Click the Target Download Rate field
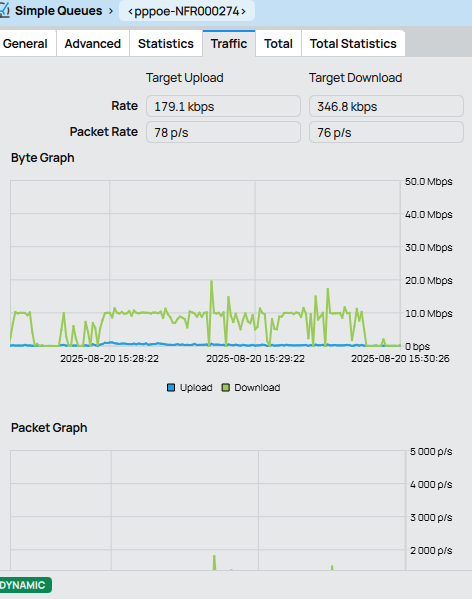The width and height of the screenshot is (472, 599). [x=386, y=106]
